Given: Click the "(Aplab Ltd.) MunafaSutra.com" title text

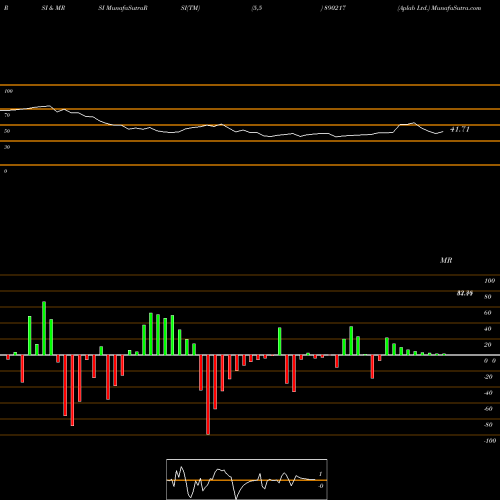Looking at the screenshot, I should [x=439, y=8].
